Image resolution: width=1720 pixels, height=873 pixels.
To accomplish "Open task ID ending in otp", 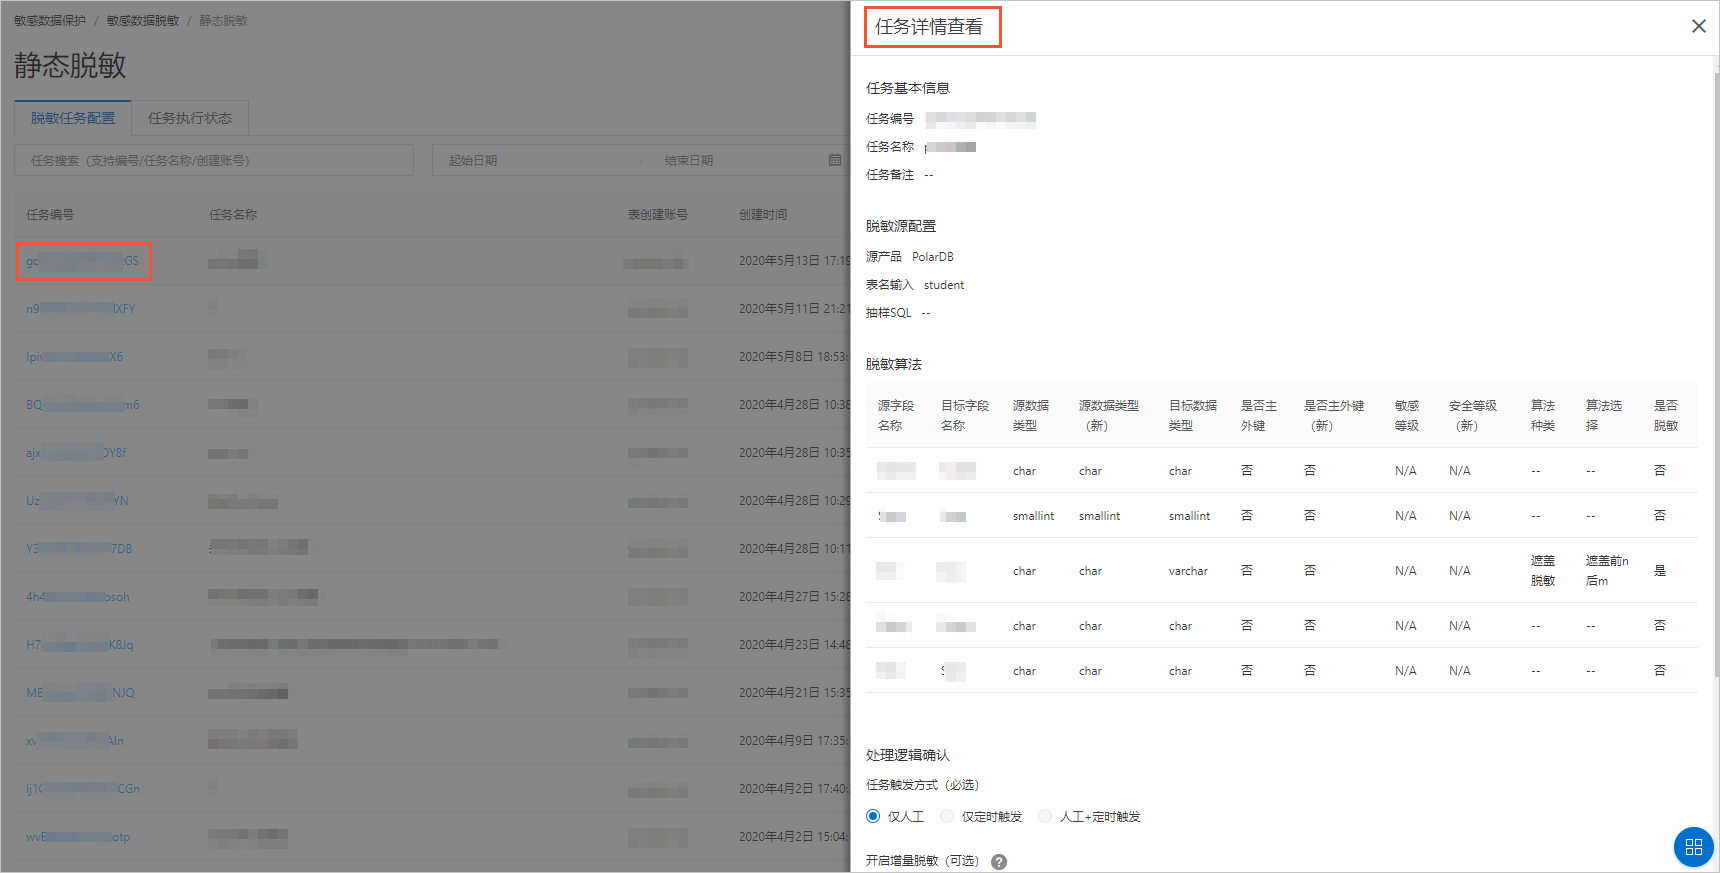I will pyautogui.click(x=78, y=837).
